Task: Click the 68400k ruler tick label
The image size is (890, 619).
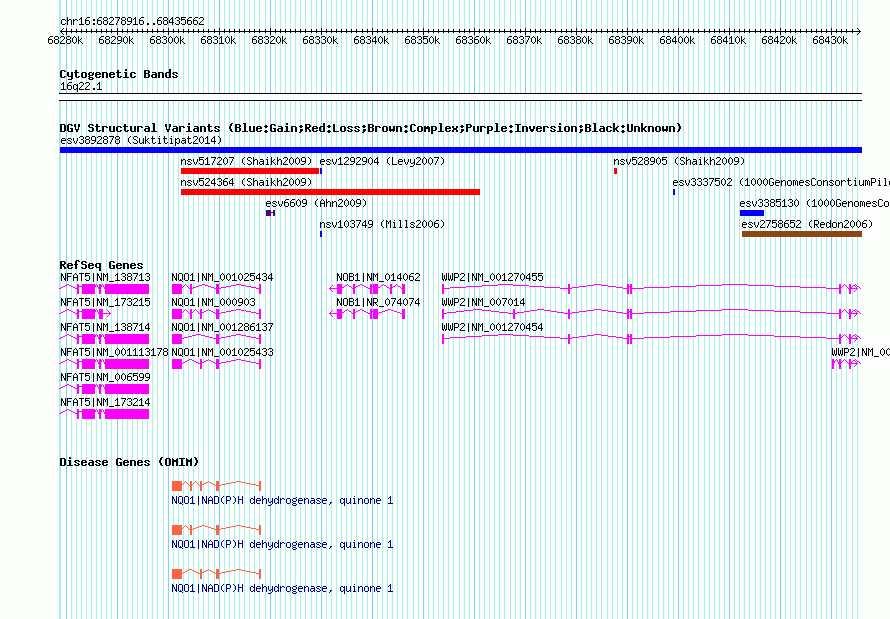Action: tap(677, 41)
